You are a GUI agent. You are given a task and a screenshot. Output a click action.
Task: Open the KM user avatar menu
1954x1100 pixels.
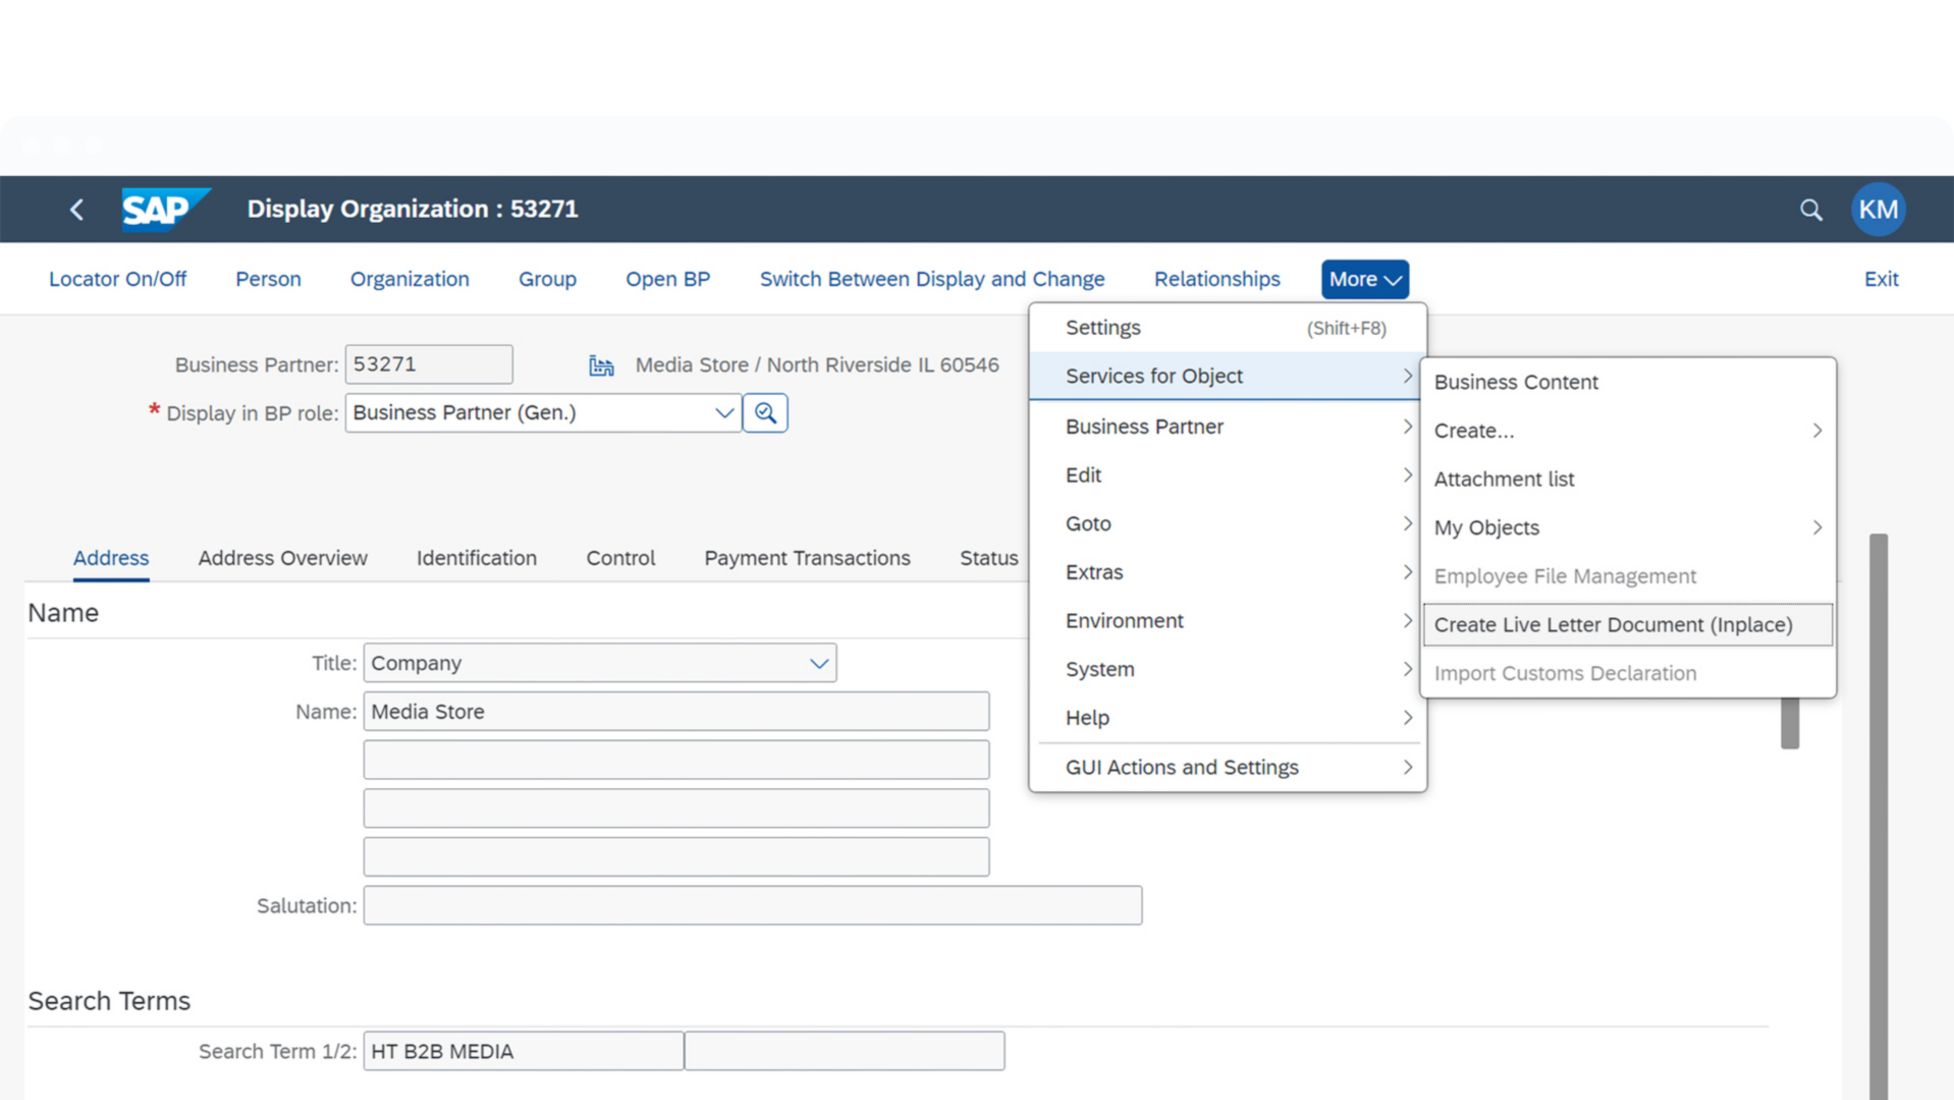1877,209
